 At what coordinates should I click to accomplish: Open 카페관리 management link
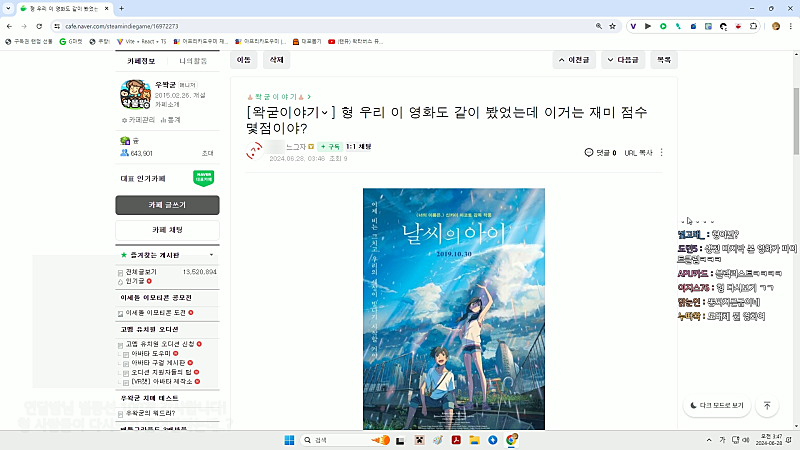tap(138, 120)
